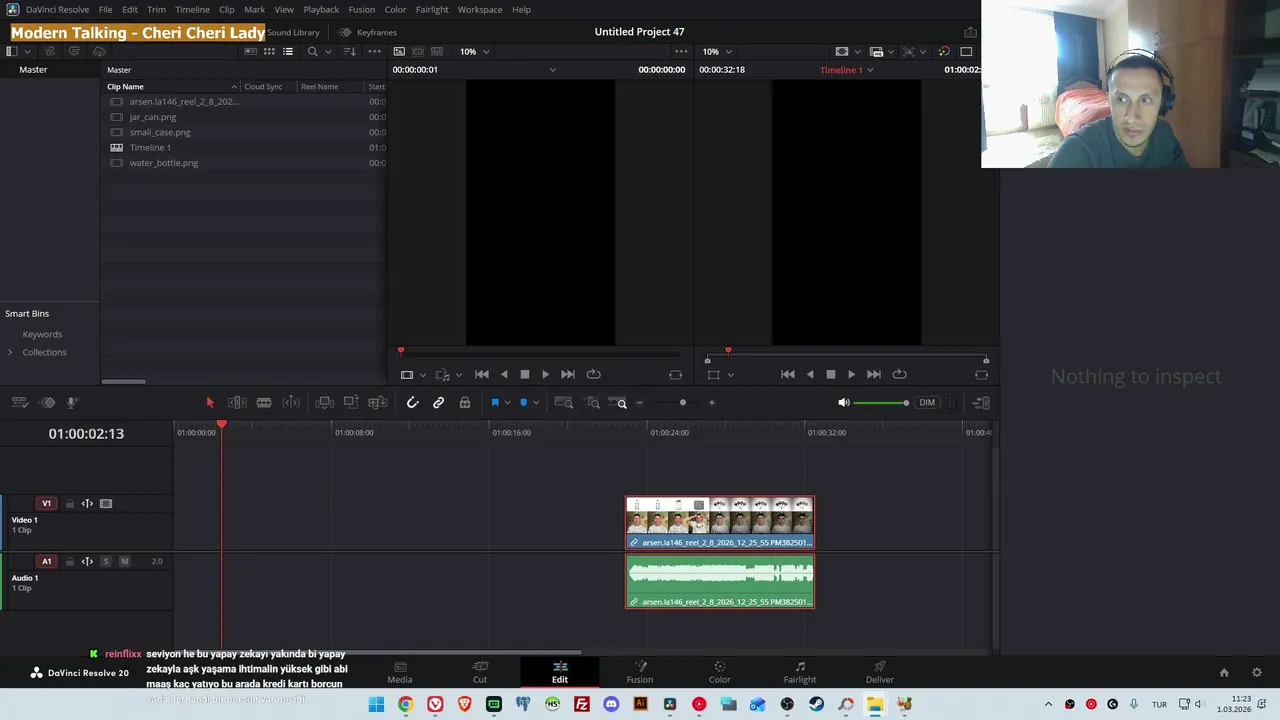Click timeline zoom slider handle
The height and width of the screenshot is (720, 1280).
pyautogui.click(x=683, y=403)
